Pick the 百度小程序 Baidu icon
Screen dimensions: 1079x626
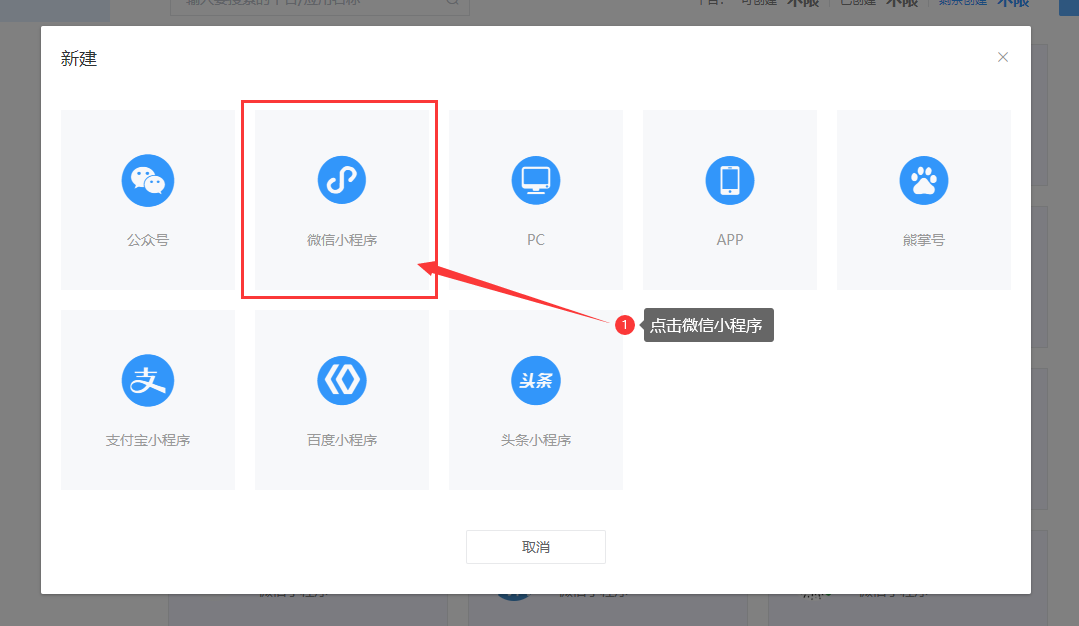[x=342, y=380]
